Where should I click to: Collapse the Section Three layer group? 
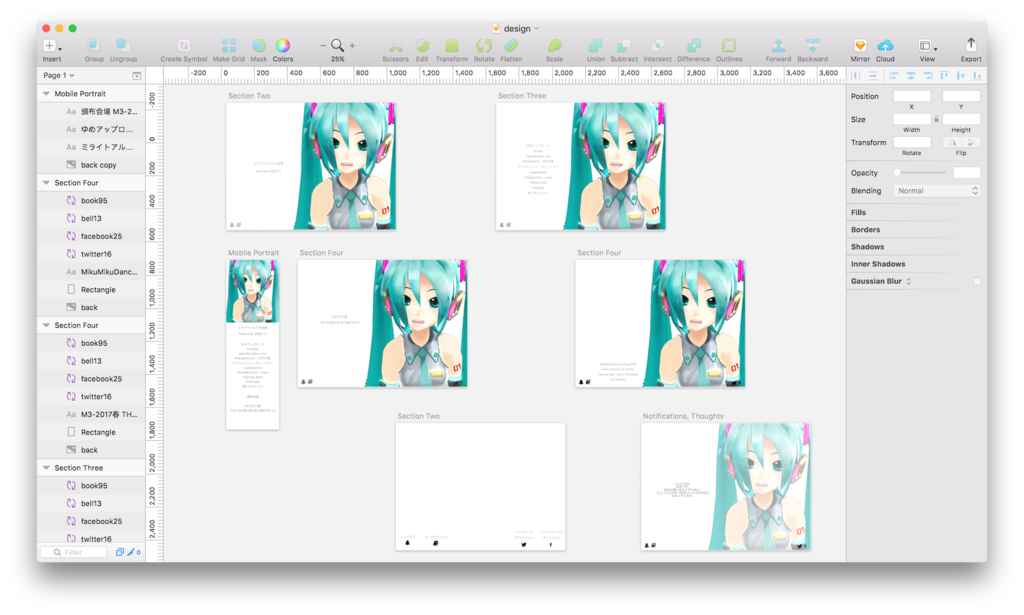tap(46, 467)
